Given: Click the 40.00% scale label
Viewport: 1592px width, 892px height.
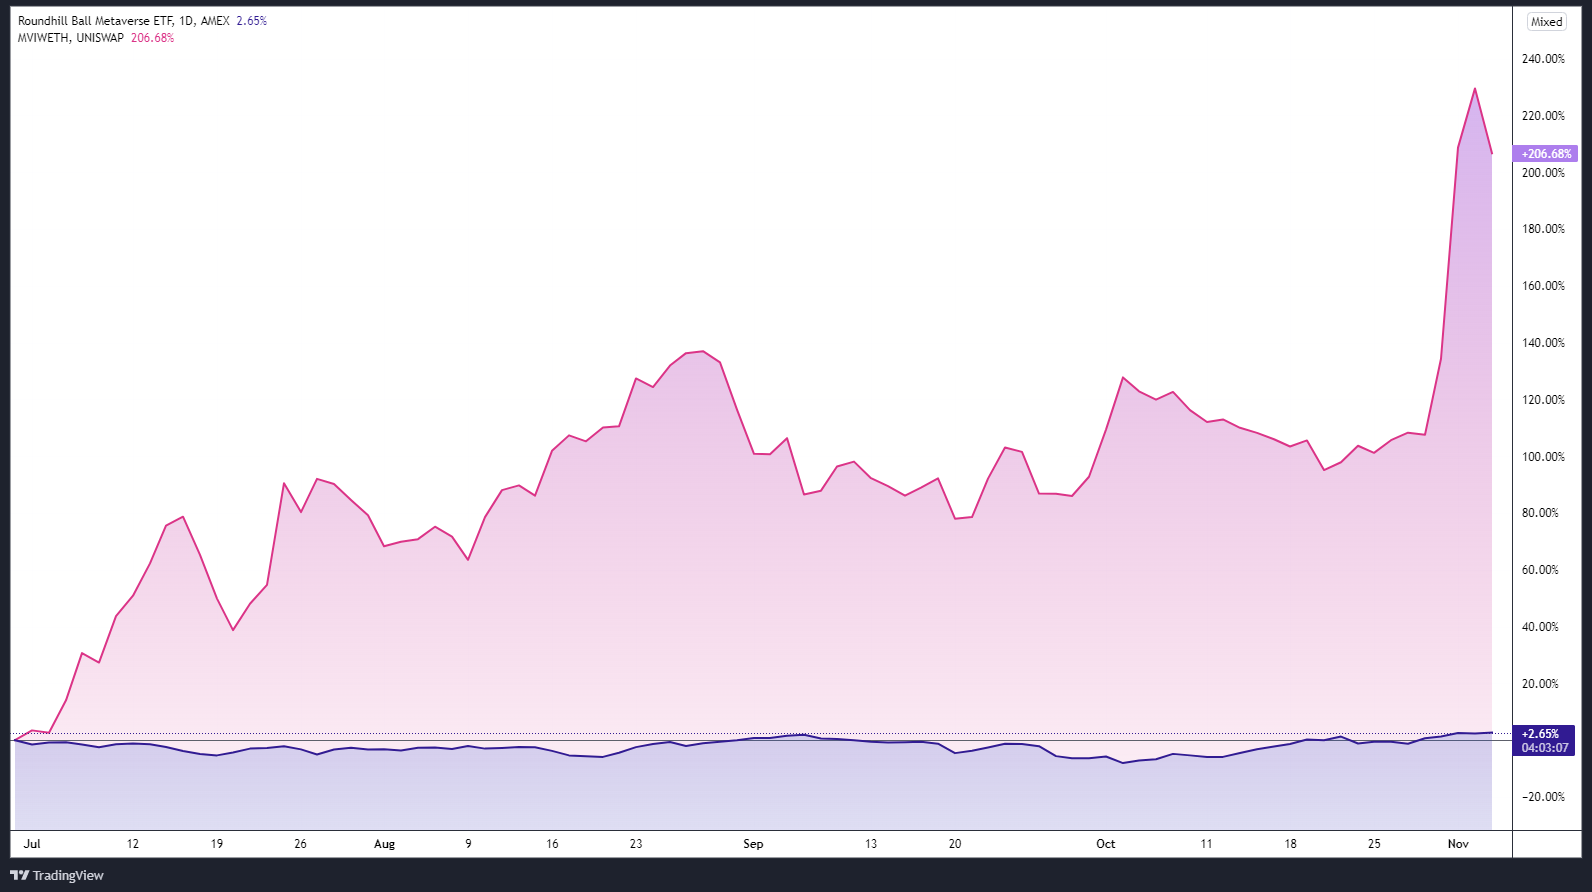Looking at the screenshot, I should click(x=1540, y=627).
